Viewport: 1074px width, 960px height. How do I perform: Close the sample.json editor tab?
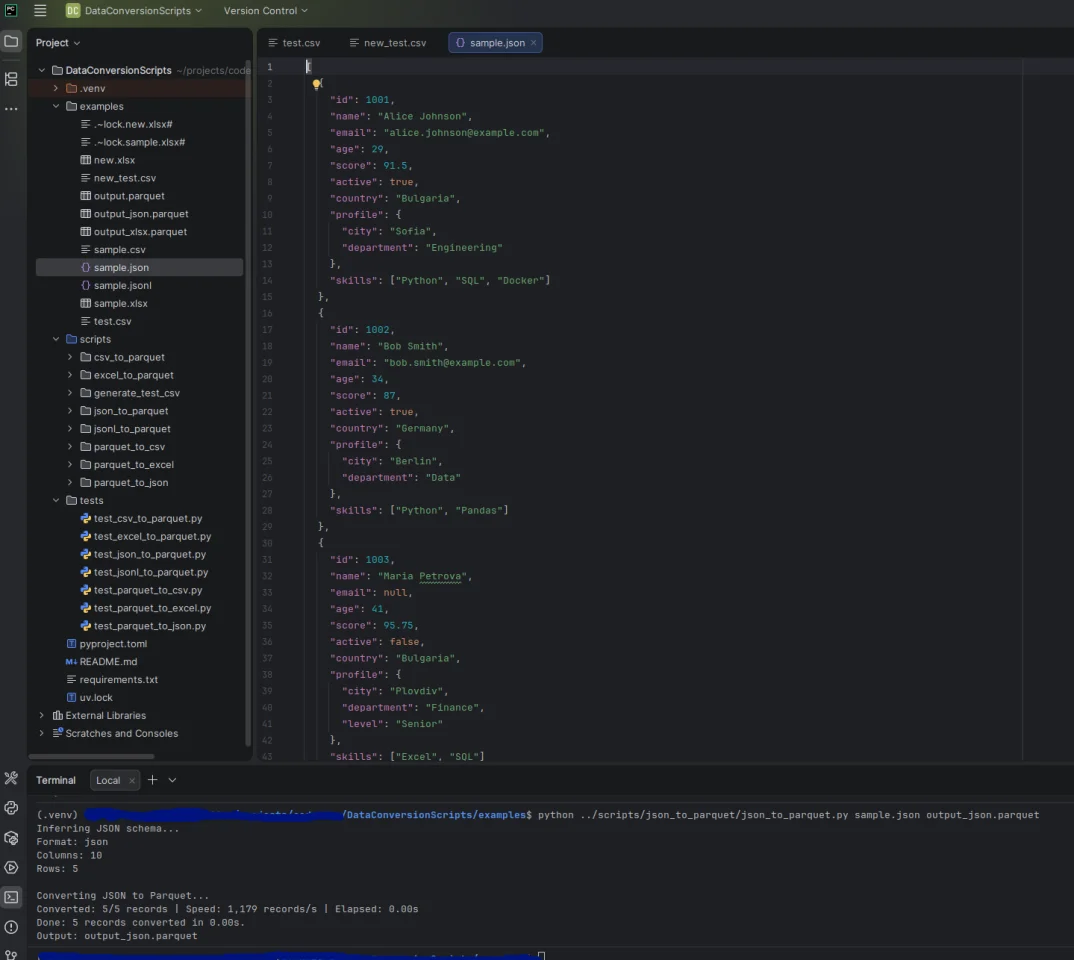[534, 42]
